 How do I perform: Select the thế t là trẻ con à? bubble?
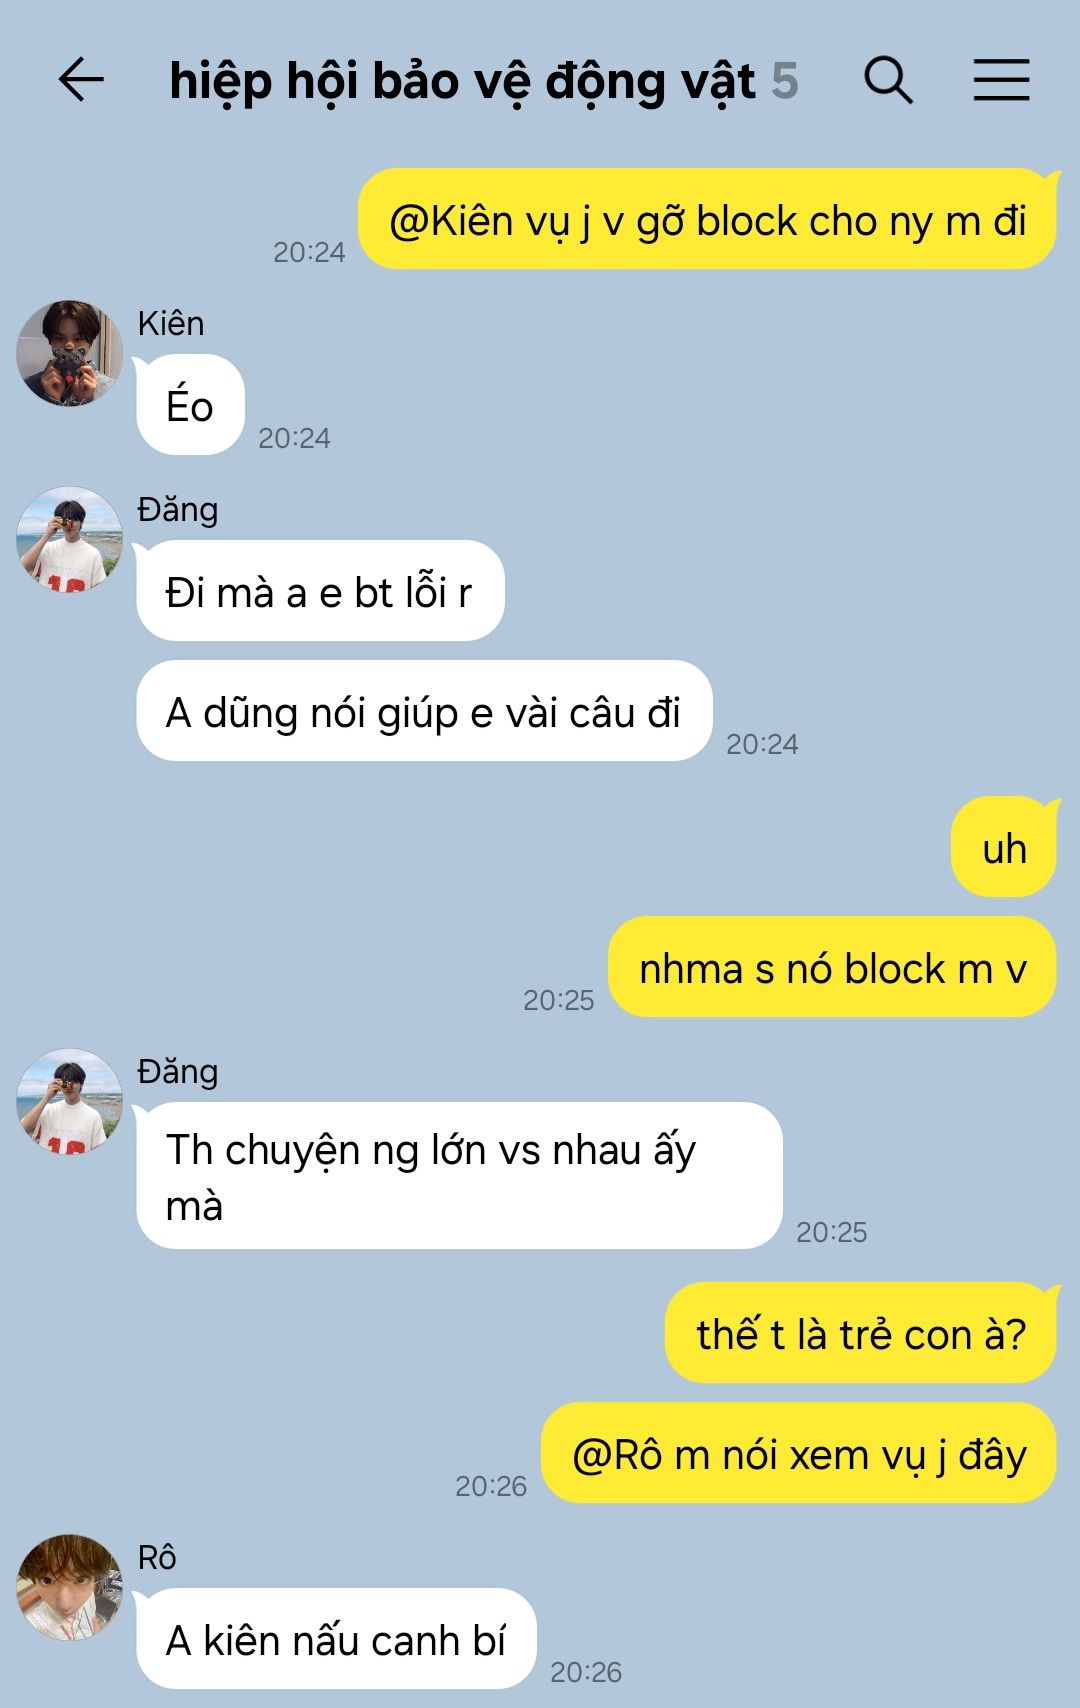(x=861, y=1333)
